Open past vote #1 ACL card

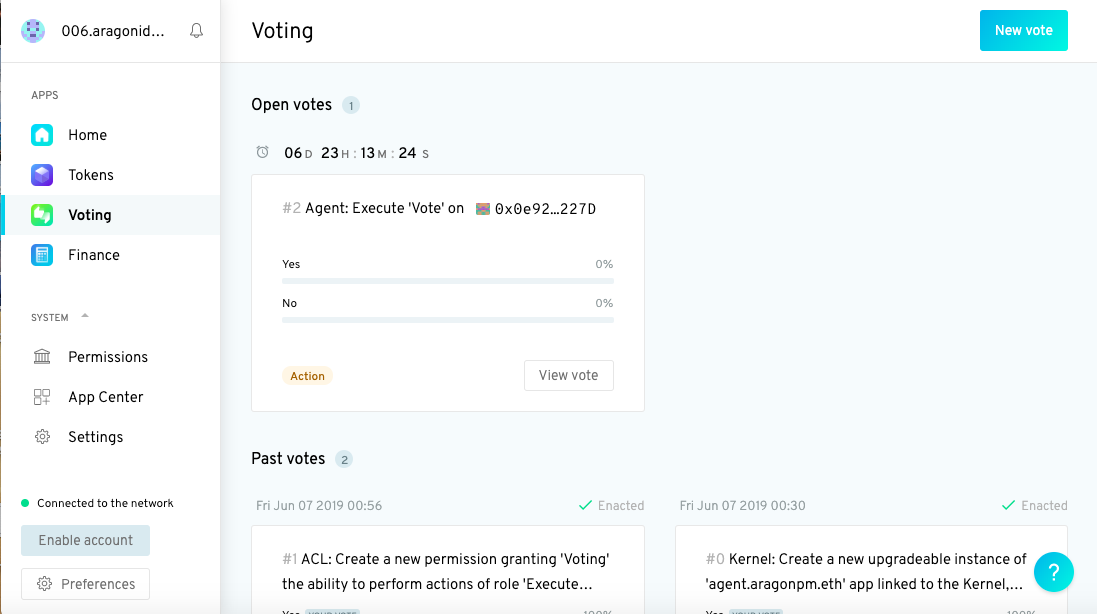(448, 570)
